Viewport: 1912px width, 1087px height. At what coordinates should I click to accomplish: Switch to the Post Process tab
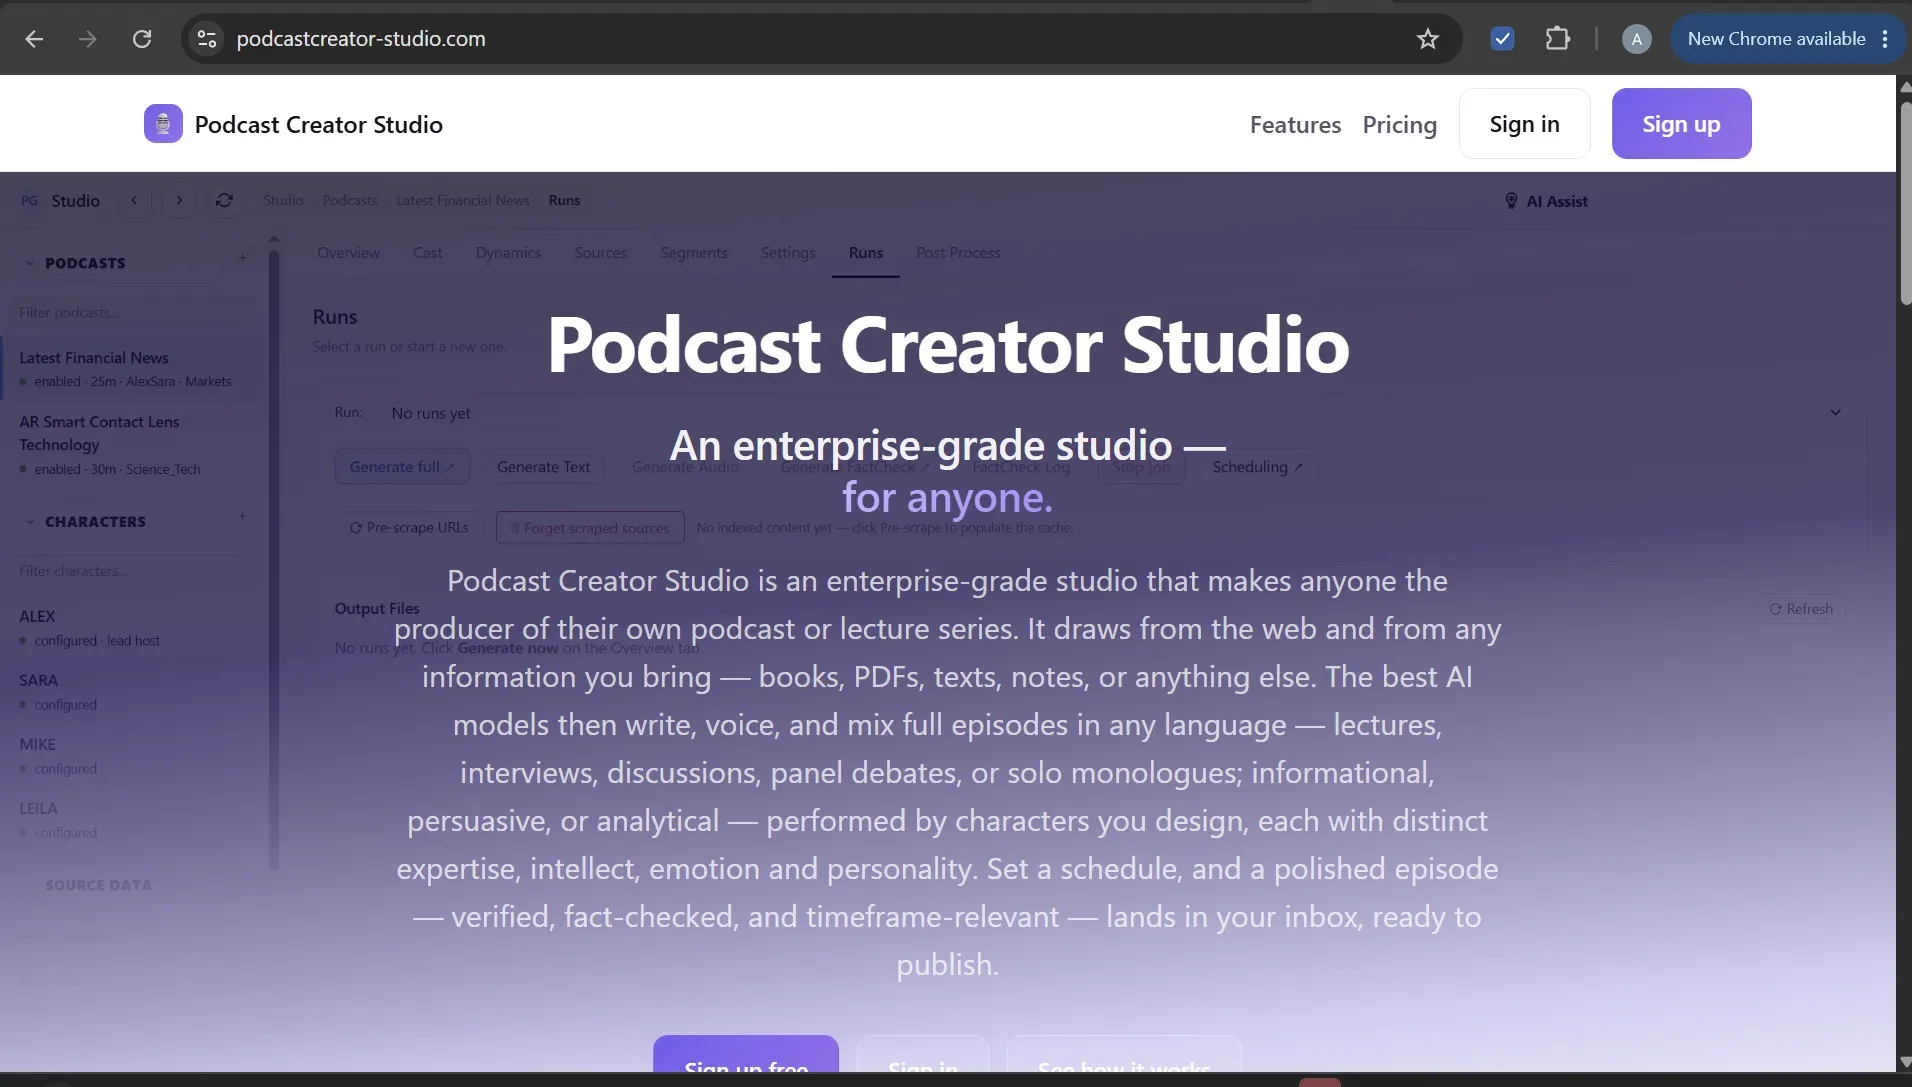958,253
